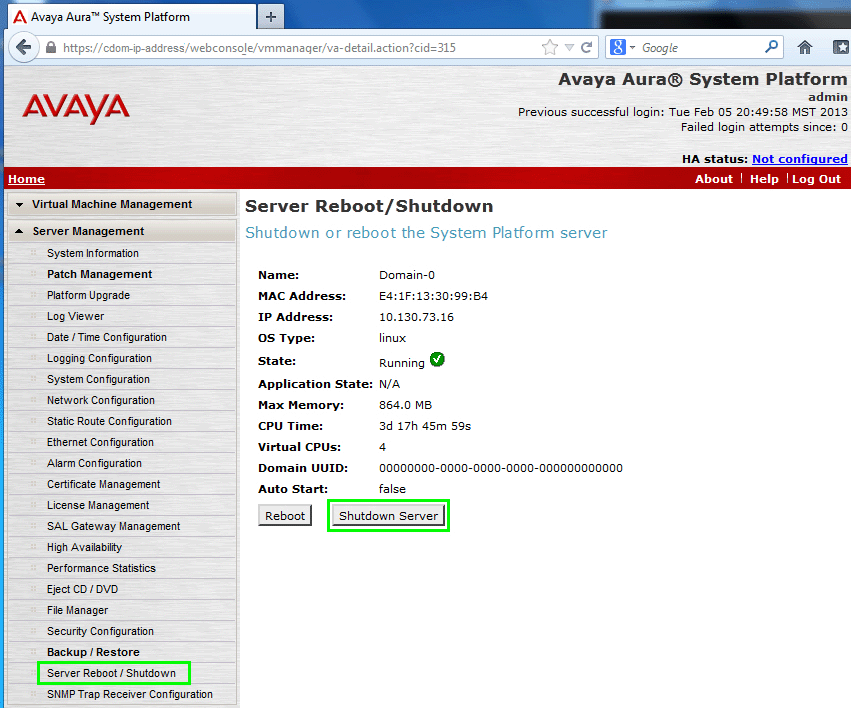Viewport: 851px width, 708px height.
Task: Open Backup / Restore
Action: 93,652
